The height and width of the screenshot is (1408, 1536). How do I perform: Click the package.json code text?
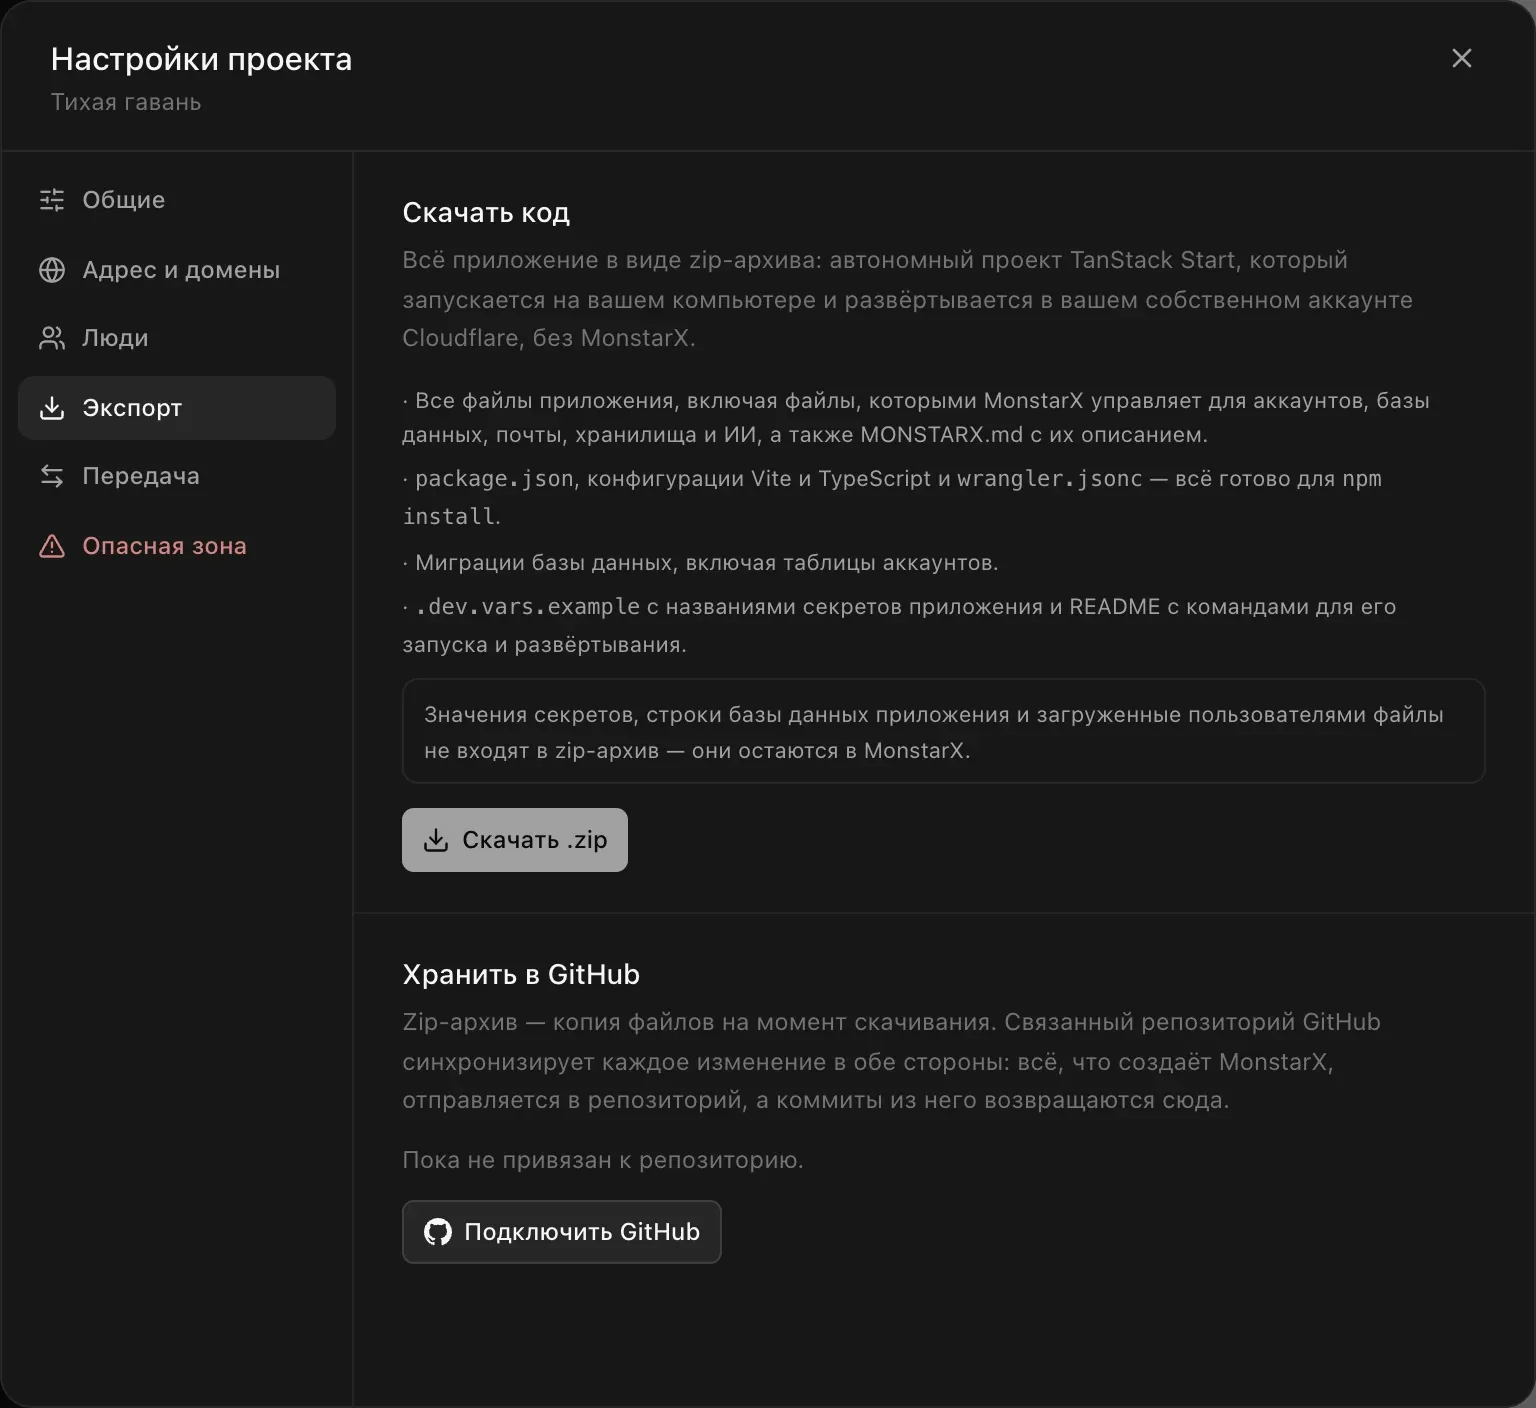click(x=494, y=479)
